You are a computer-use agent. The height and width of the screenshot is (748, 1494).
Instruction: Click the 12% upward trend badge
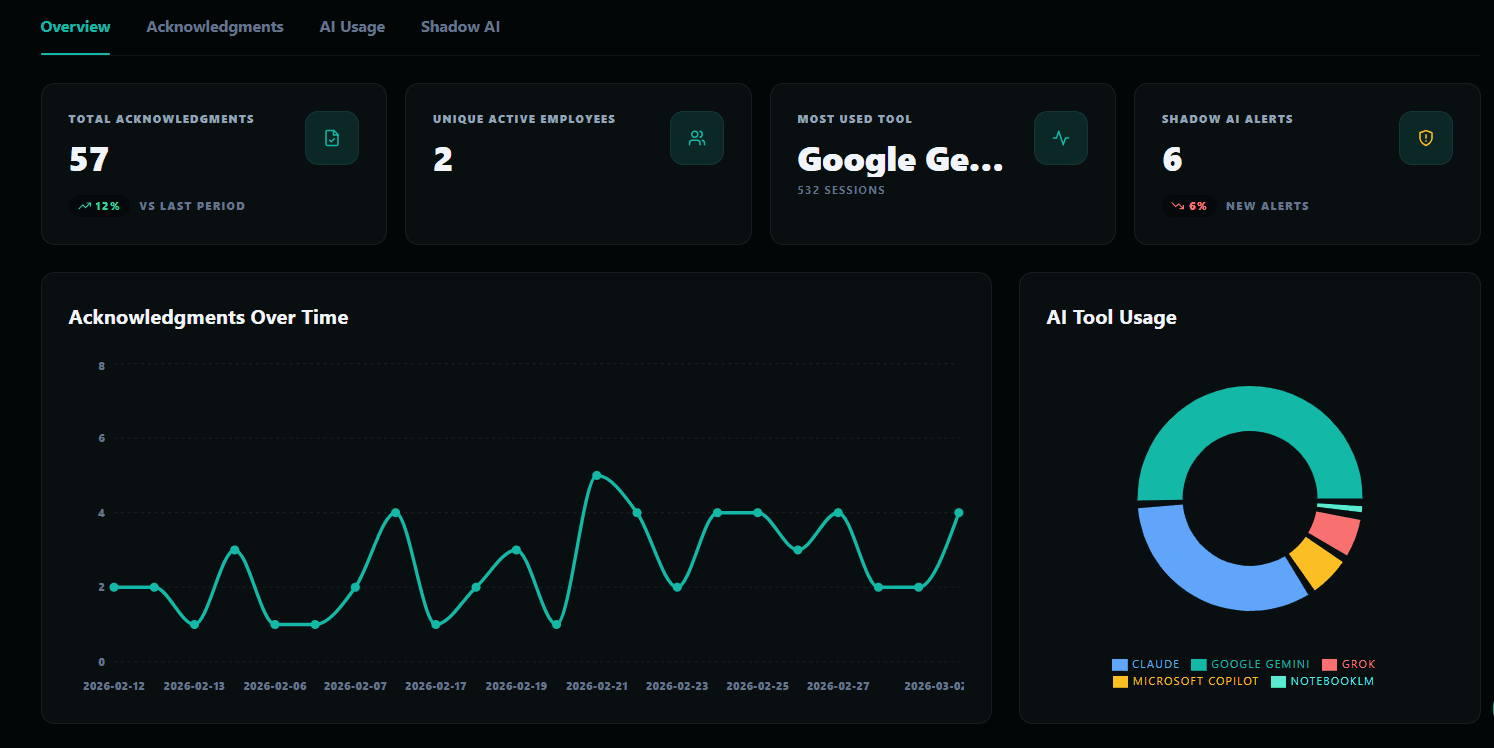point(99,205)
